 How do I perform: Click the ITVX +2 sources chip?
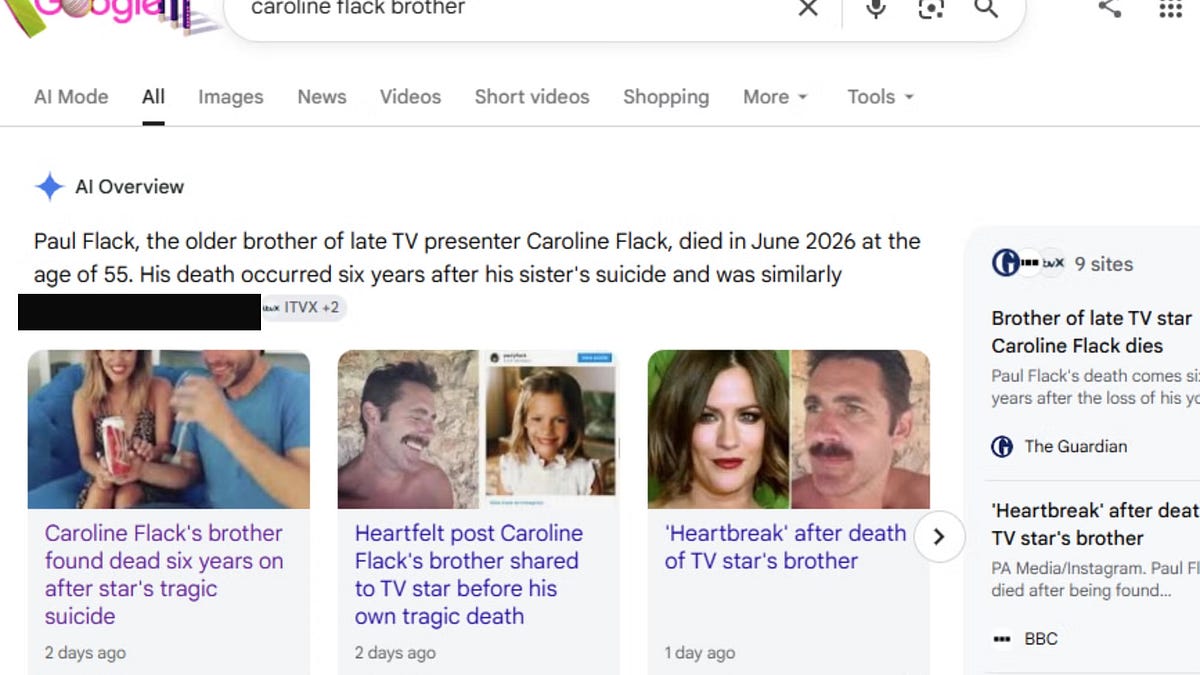click(302, 308)
